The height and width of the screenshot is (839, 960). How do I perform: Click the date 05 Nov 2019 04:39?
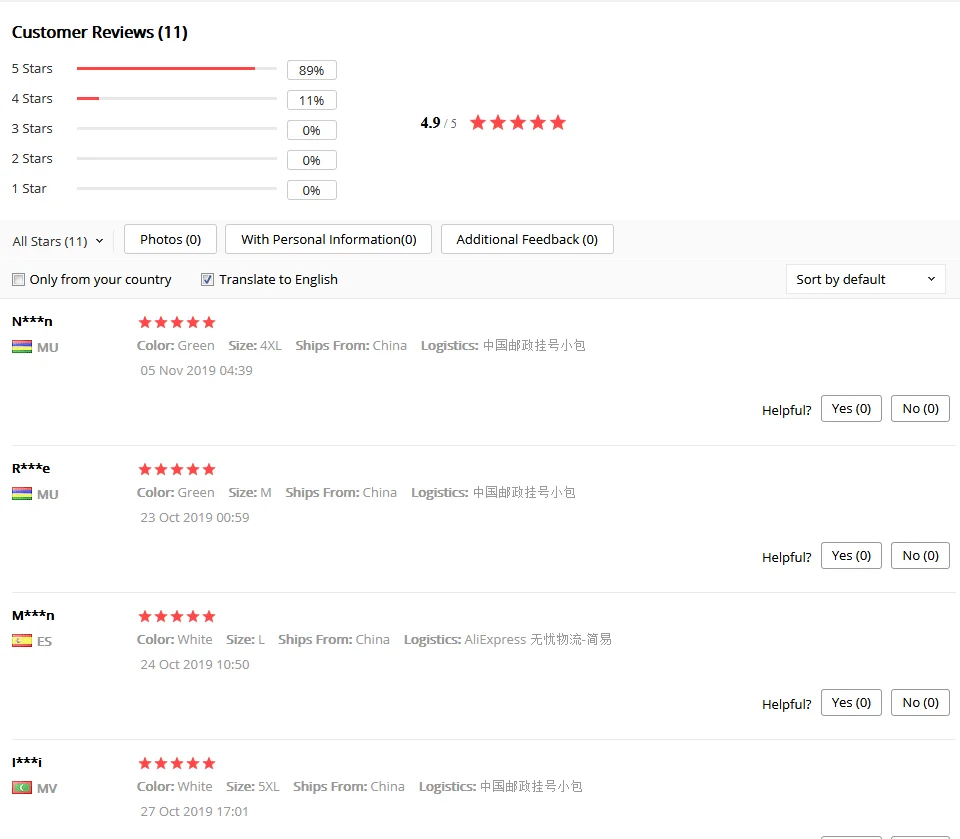coord(197,371)
